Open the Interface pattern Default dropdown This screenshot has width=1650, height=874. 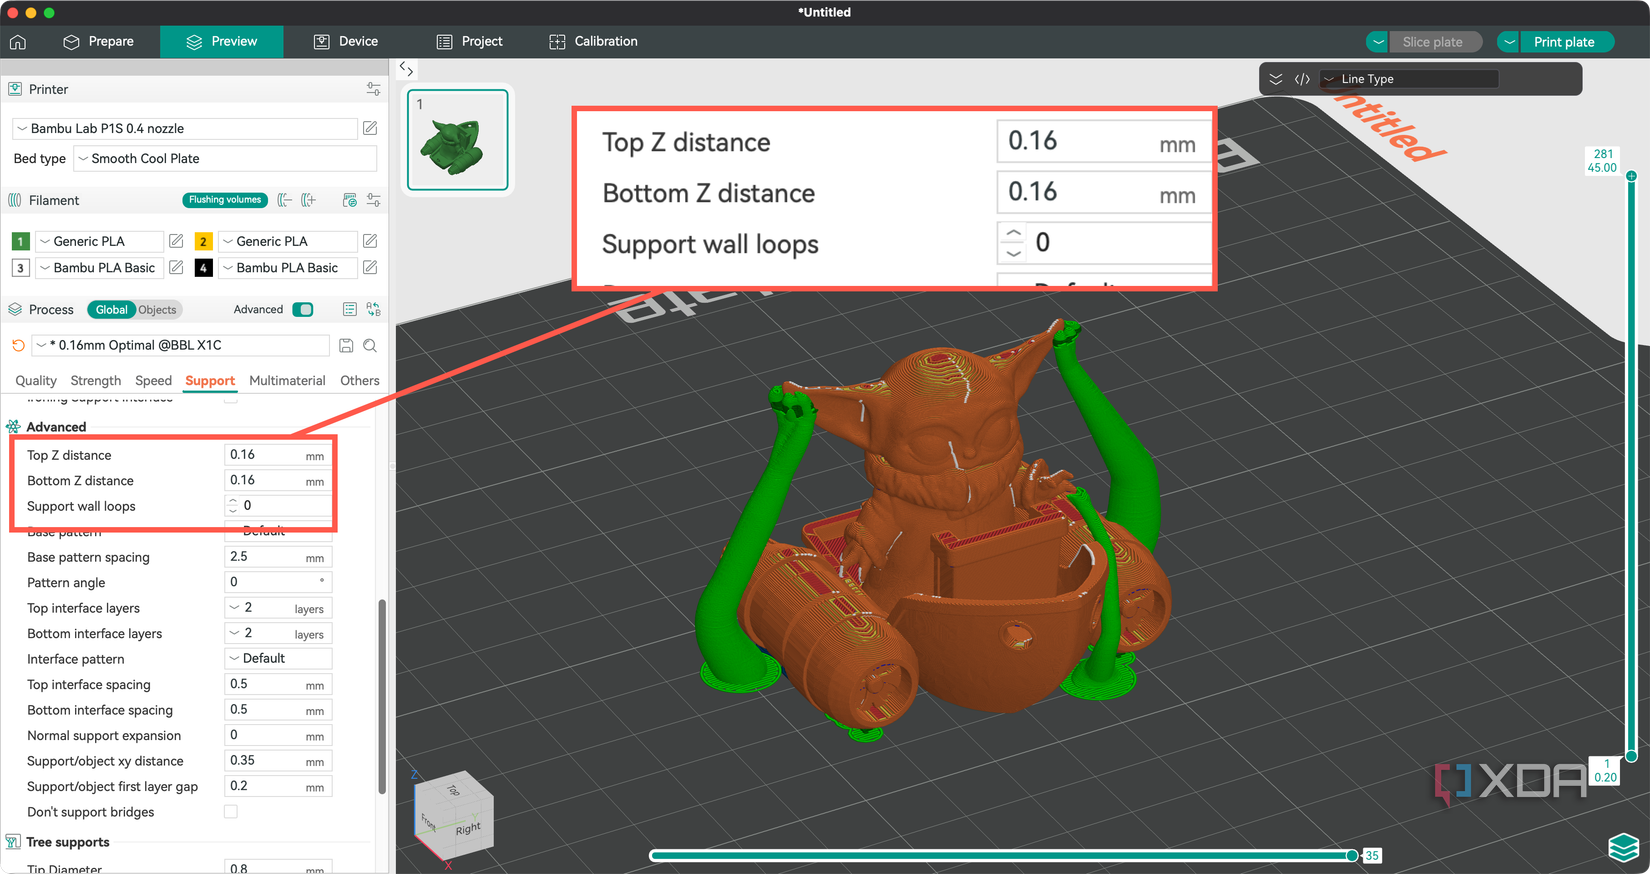click(278, 658)
